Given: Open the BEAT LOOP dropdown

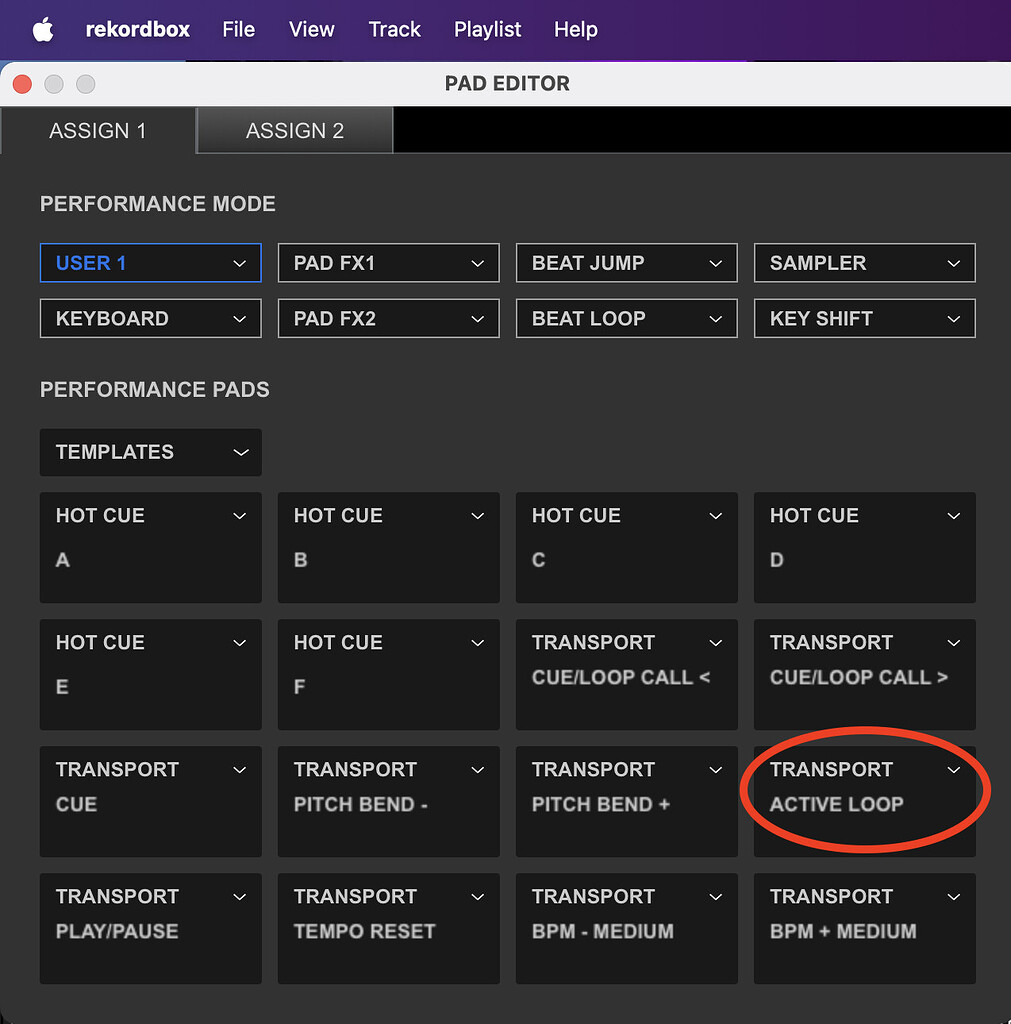Looking at the screenshot, I should point(626,318).
